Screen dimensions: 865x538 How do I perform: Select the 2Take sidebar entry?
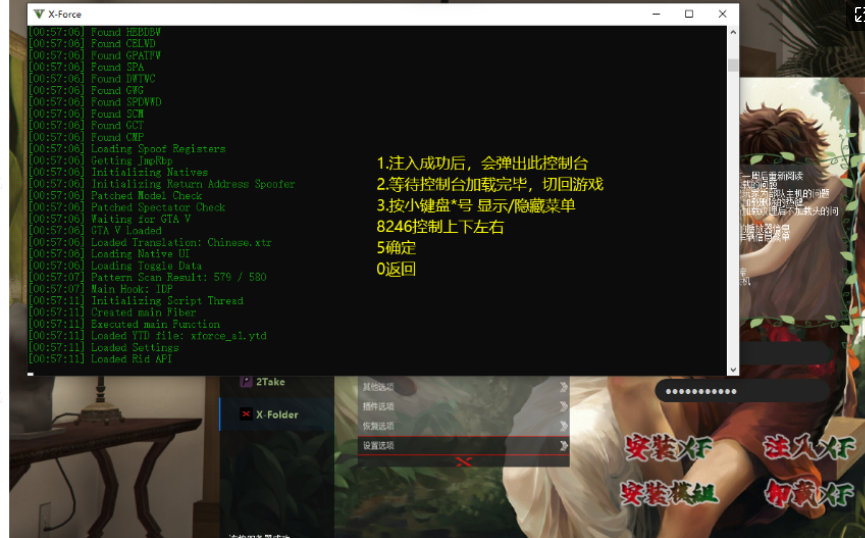[x=277, y=382]
